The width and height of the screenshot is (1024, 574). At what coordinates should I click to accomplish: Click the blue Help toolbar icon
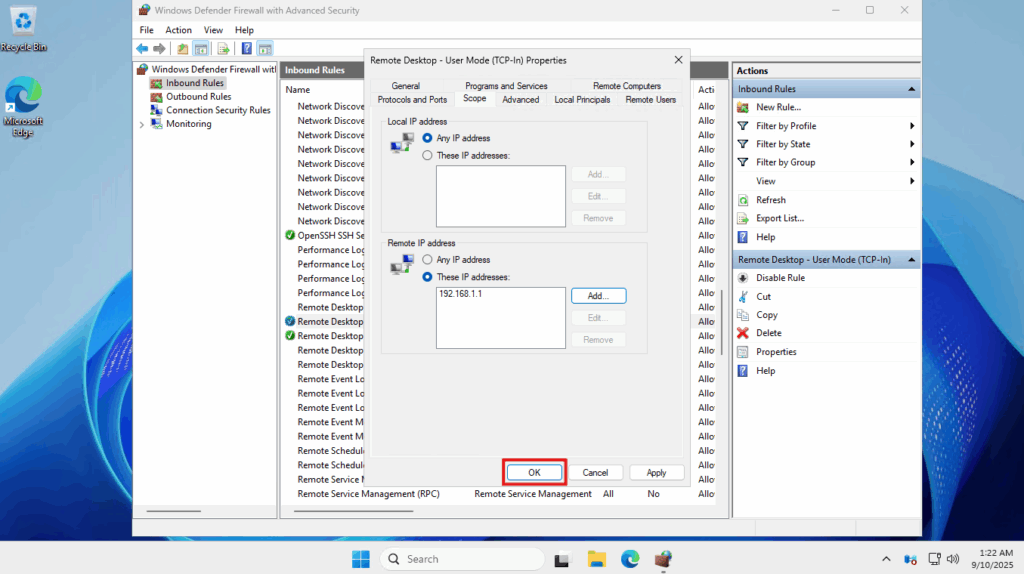(x=246, y=48)
